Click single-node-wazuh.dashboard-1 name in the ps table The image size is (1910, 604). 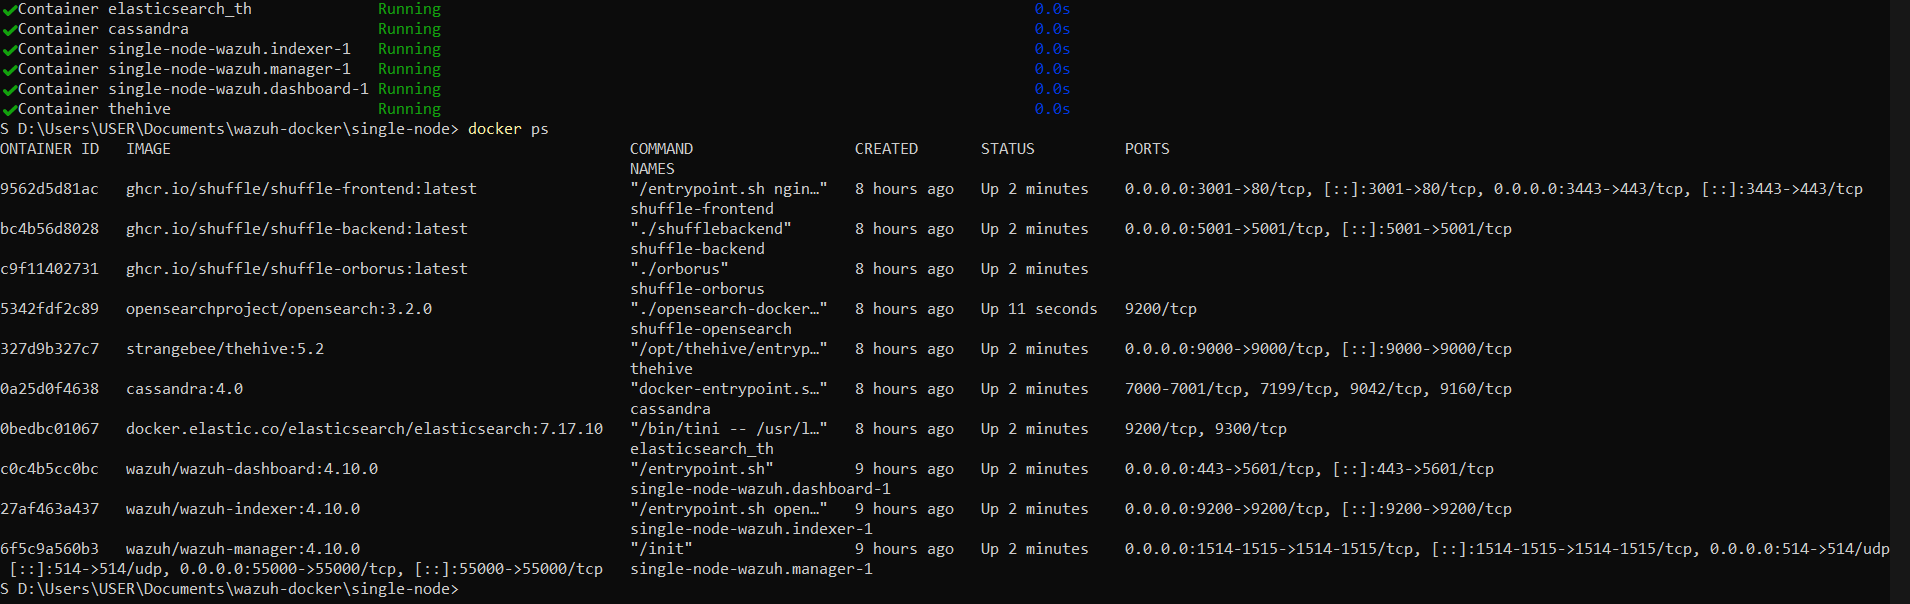(x=760, y=489)
